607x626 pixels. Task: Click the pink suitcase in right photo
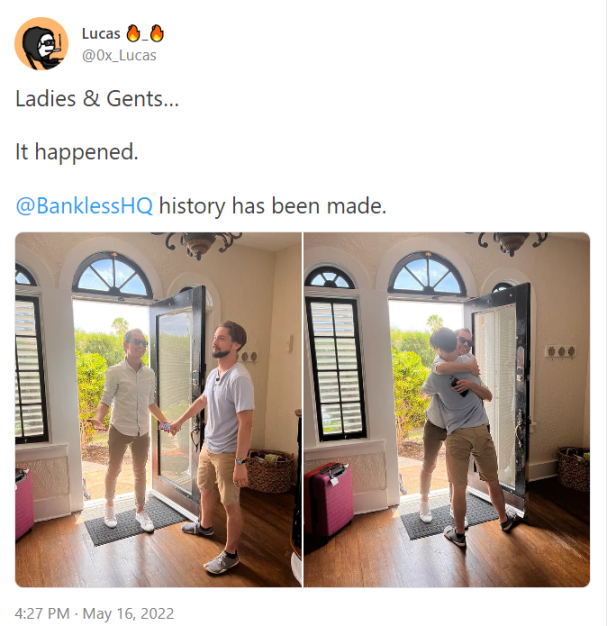(x=329, y=499)
